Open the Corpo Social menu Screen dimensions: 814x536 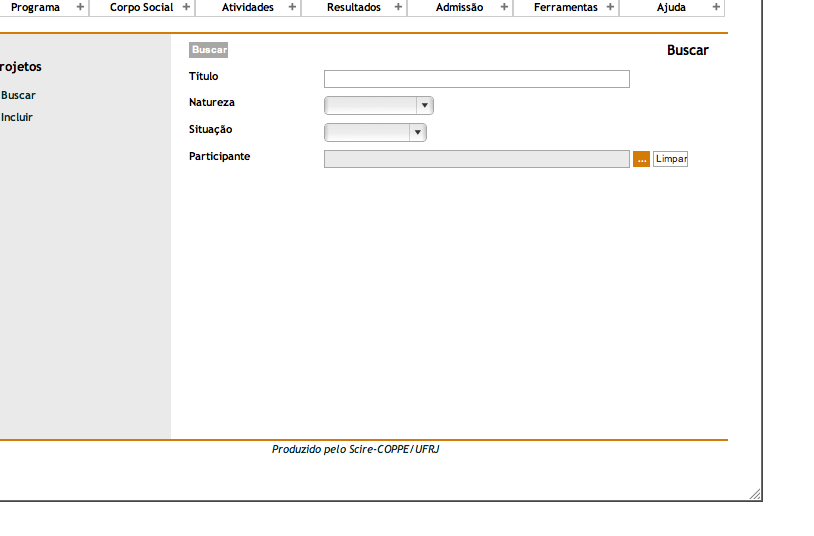click(141, 7)
